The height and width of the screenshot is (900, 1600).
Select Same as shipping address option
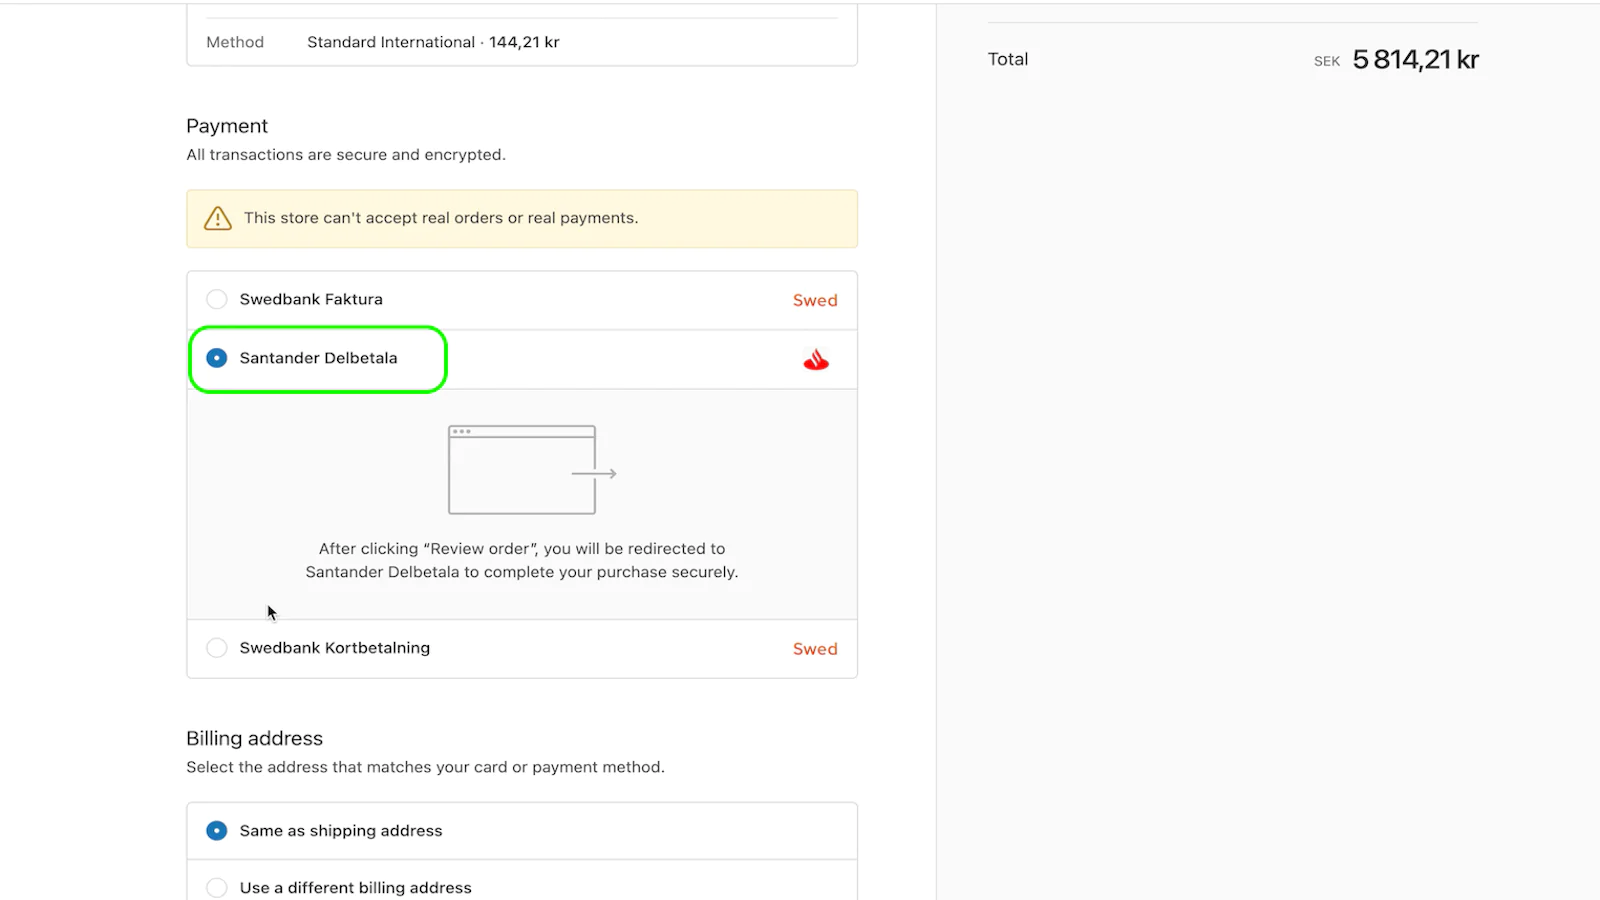[217, 831]
